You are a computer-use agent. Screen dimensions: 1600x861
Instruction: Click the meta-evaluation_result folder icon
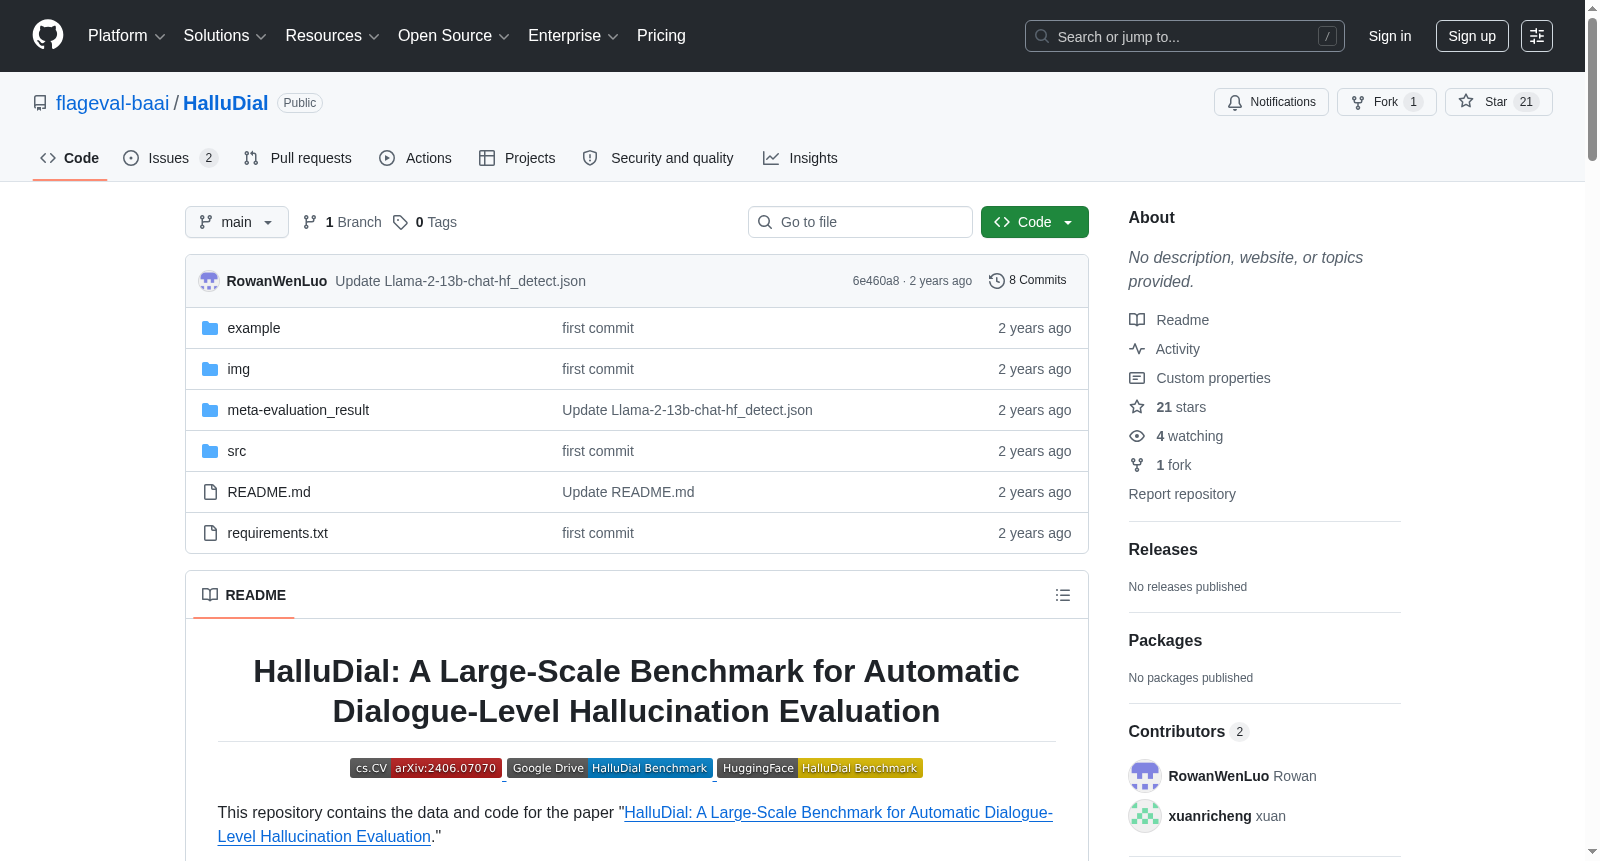pyautogui.click(x=210, y=410)
